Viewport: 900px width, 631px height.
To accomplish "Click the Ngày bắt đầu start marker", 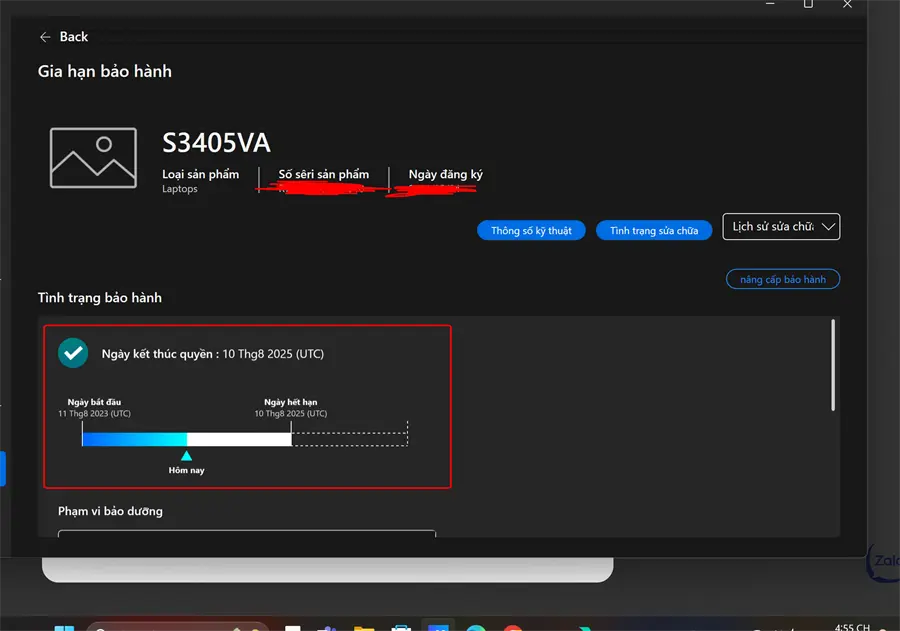I will click(82, 433).
